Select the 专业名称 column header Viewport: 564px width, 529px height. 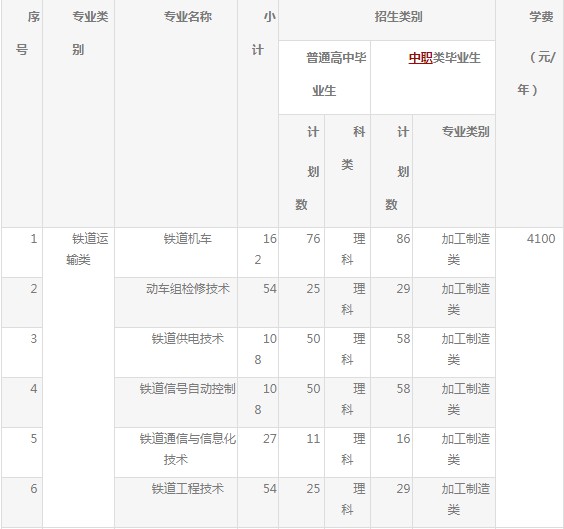[176, 113]
